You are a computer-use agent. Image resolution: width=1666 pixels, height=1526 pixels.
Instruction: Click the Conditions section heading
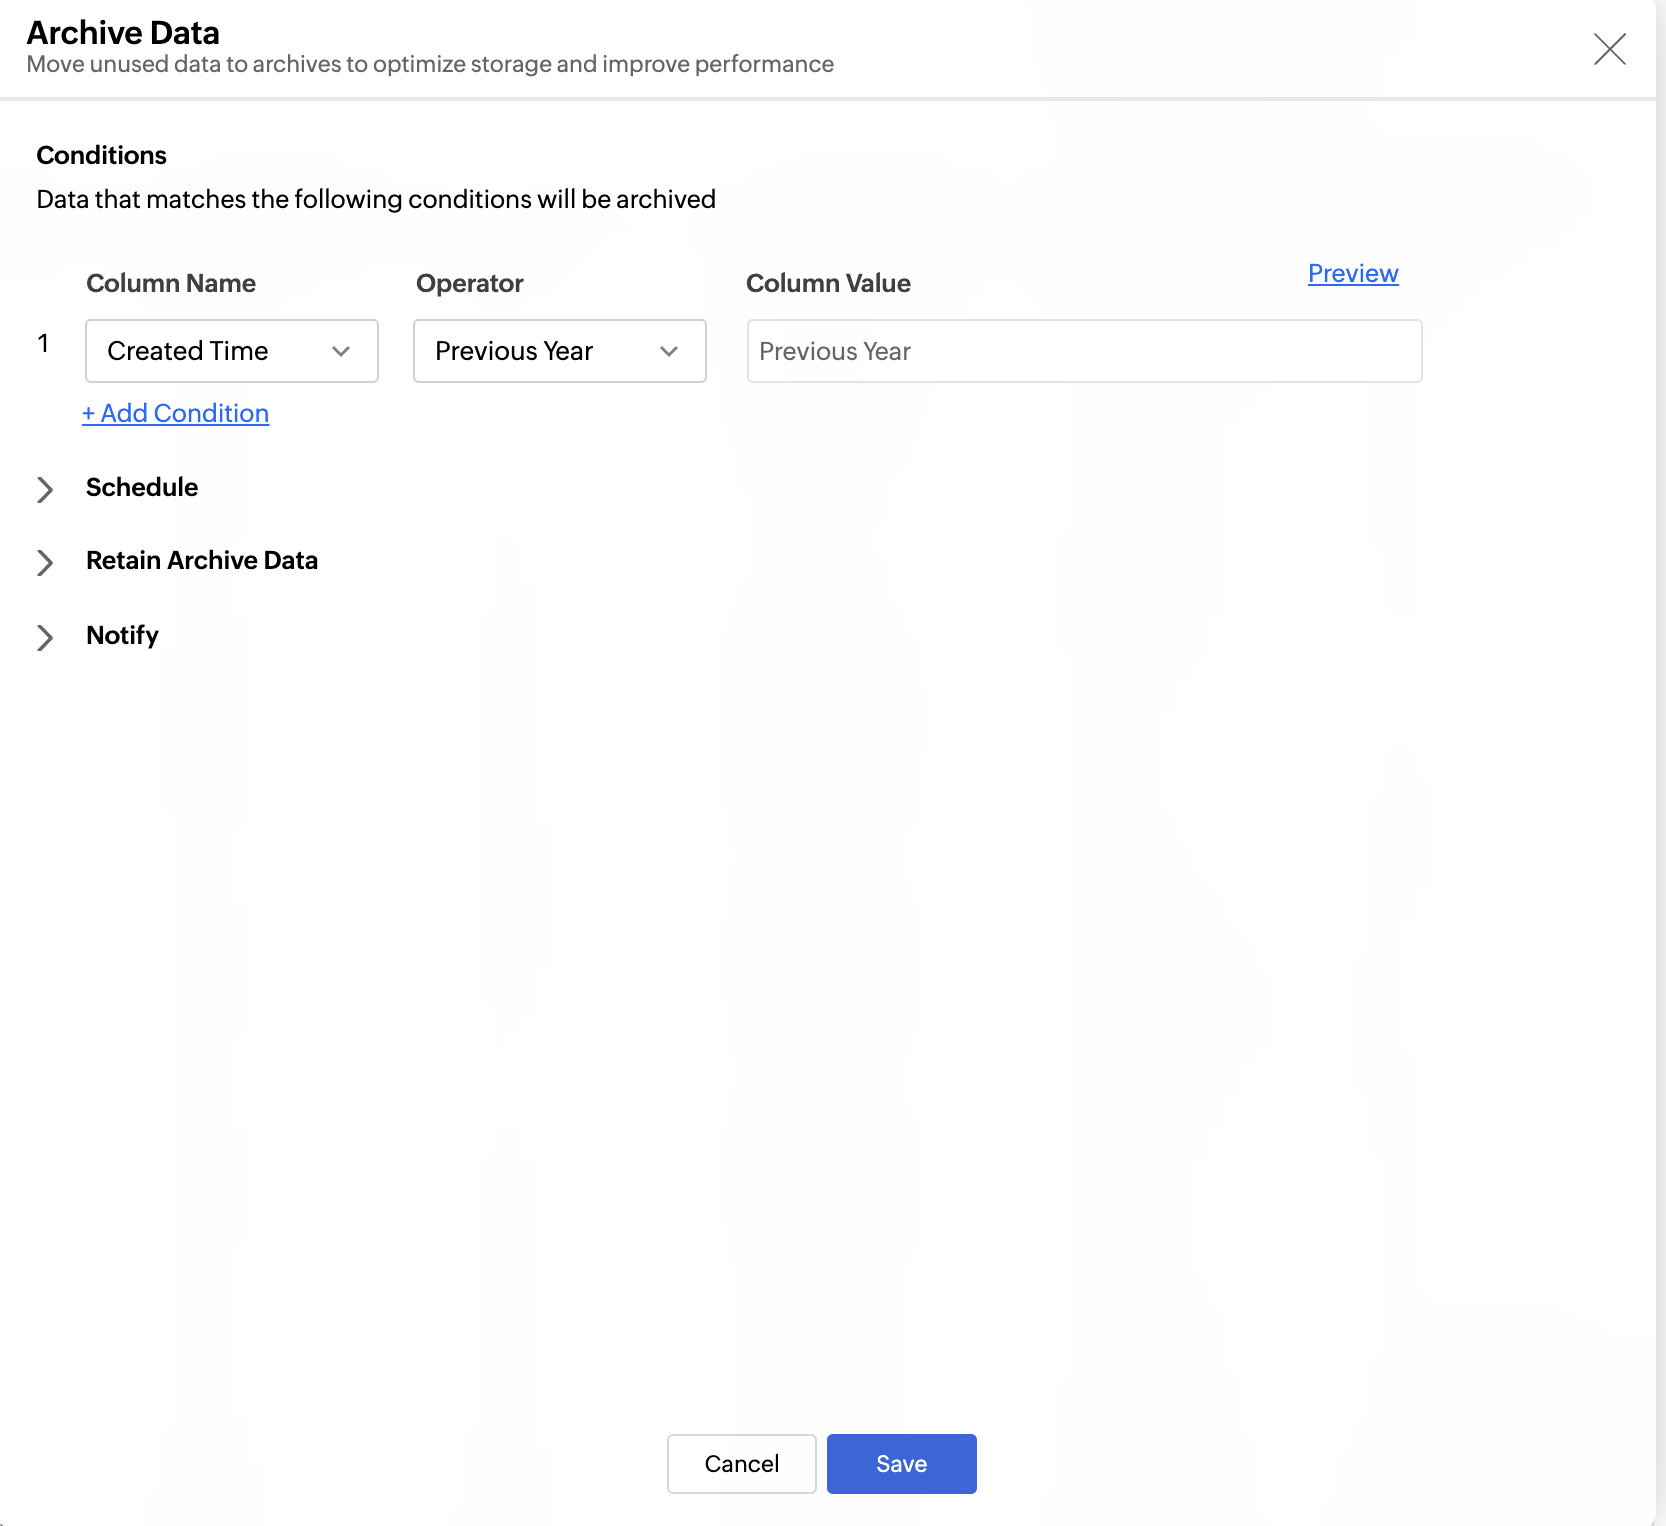coord(101,155)
